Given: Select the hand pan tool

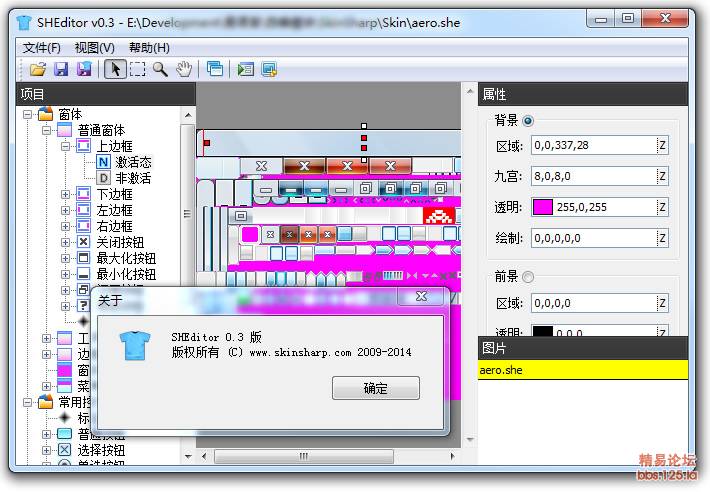Looking at the screenshot, I should pyautogui.click(x=184, y=69).
